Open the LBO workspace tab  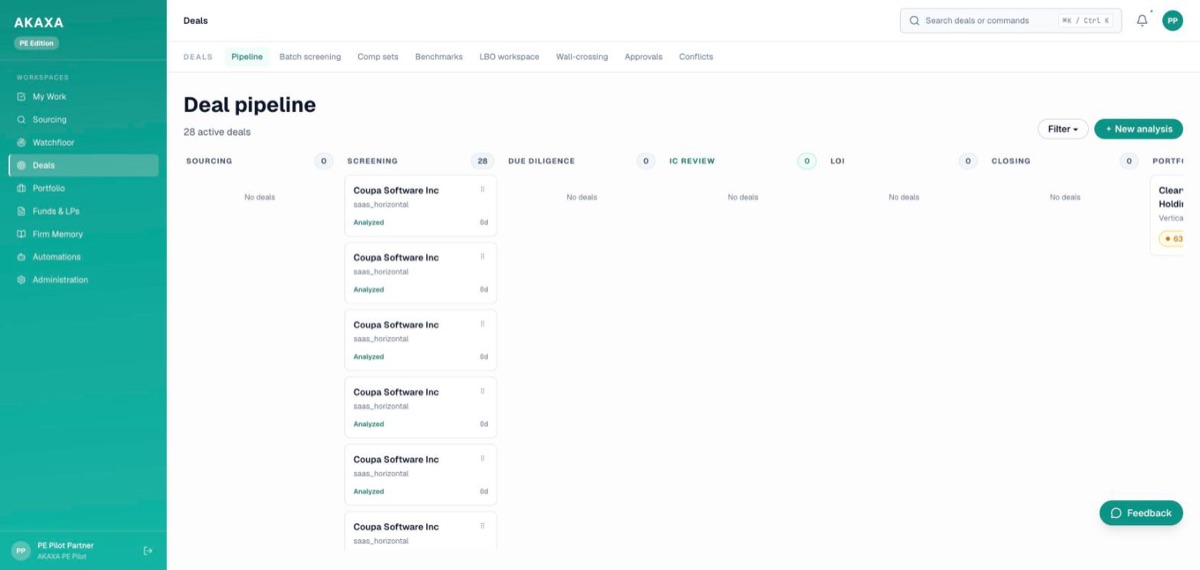pos(509,57)
